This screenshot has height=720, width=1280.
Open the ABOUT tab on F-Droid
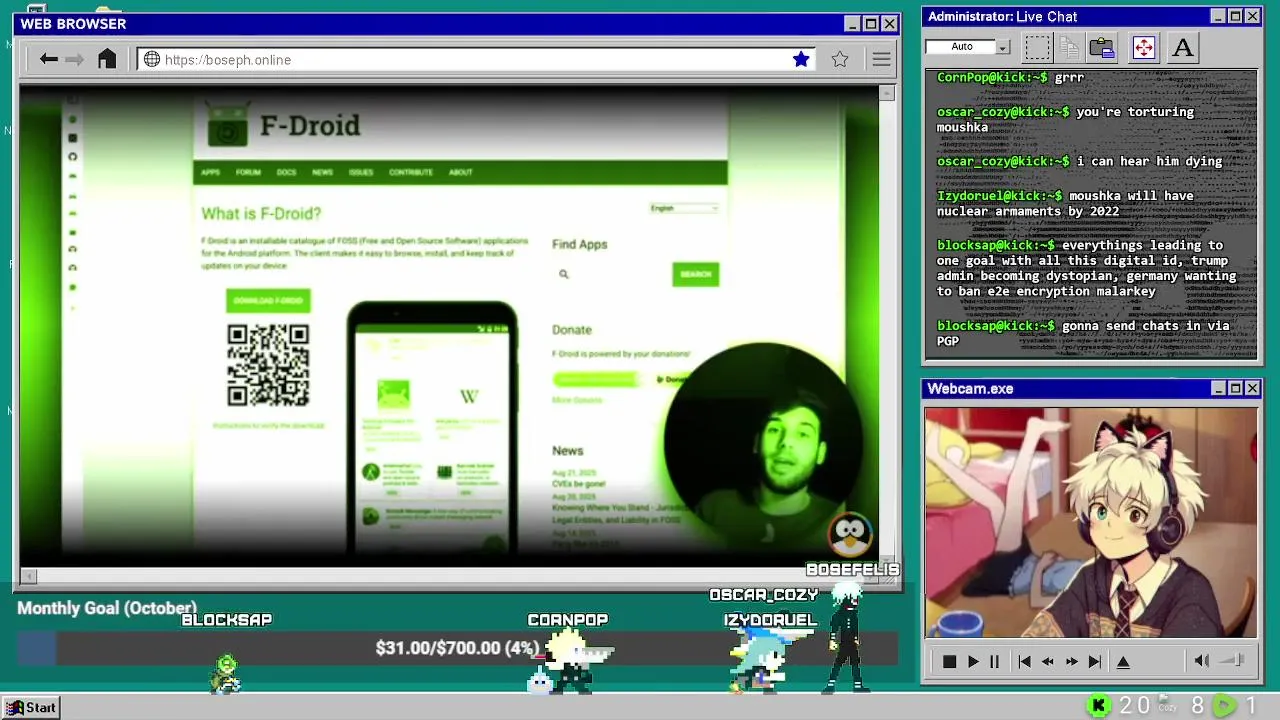click(x=460, y=172)
